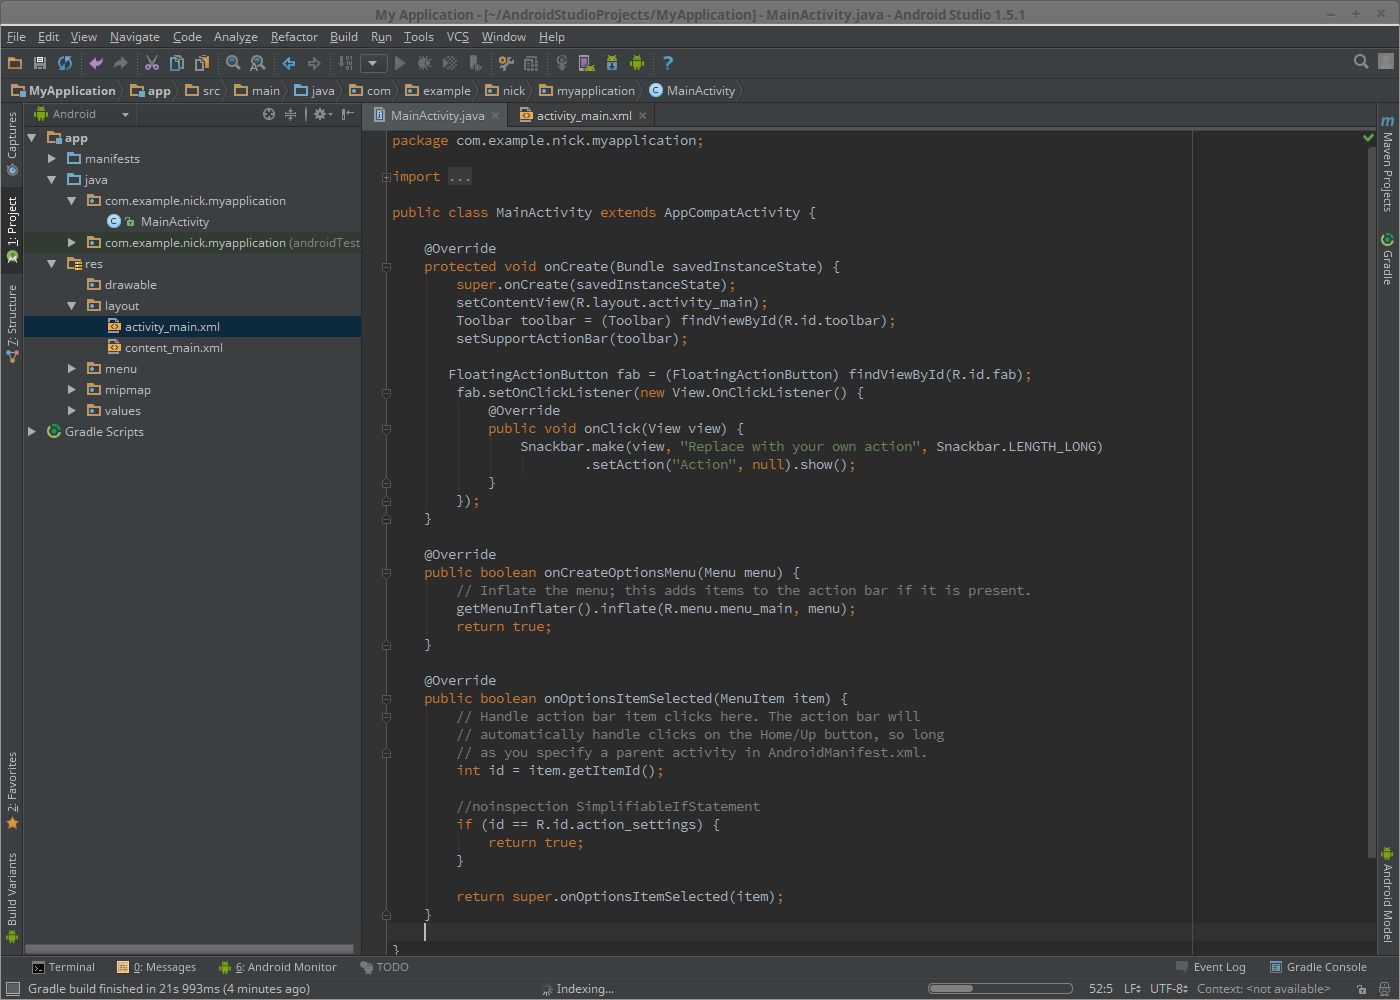Start debugging with the bug icon
Screen dimensions: 1400x1000
pos(424,63)
